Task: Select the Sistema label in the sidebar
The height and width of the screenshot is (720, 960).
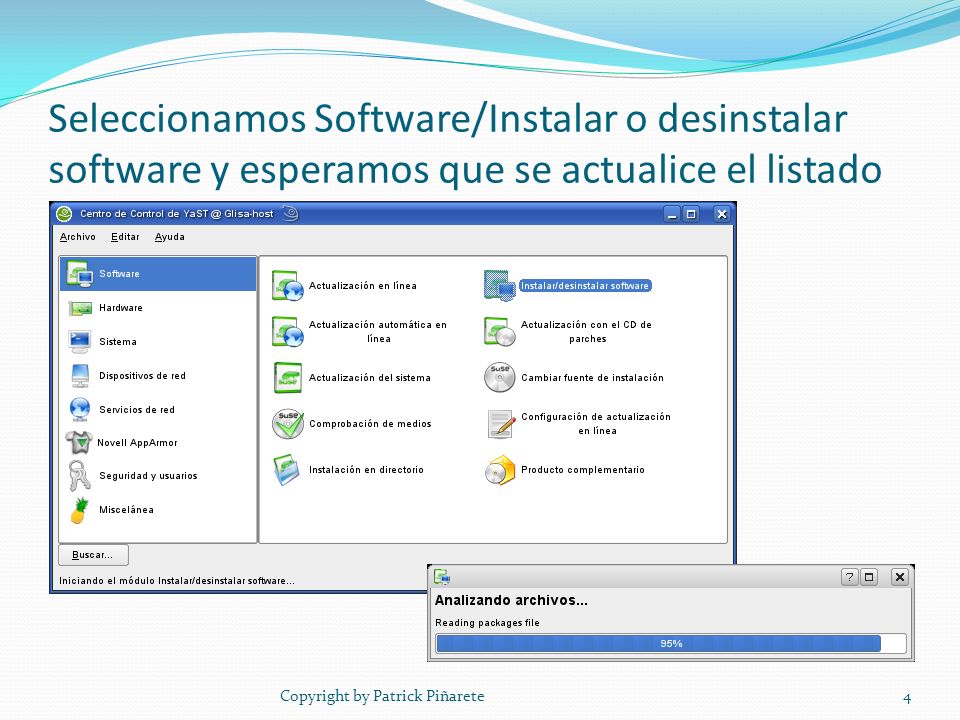Action: pyautogui.click(x=118, y=342)
